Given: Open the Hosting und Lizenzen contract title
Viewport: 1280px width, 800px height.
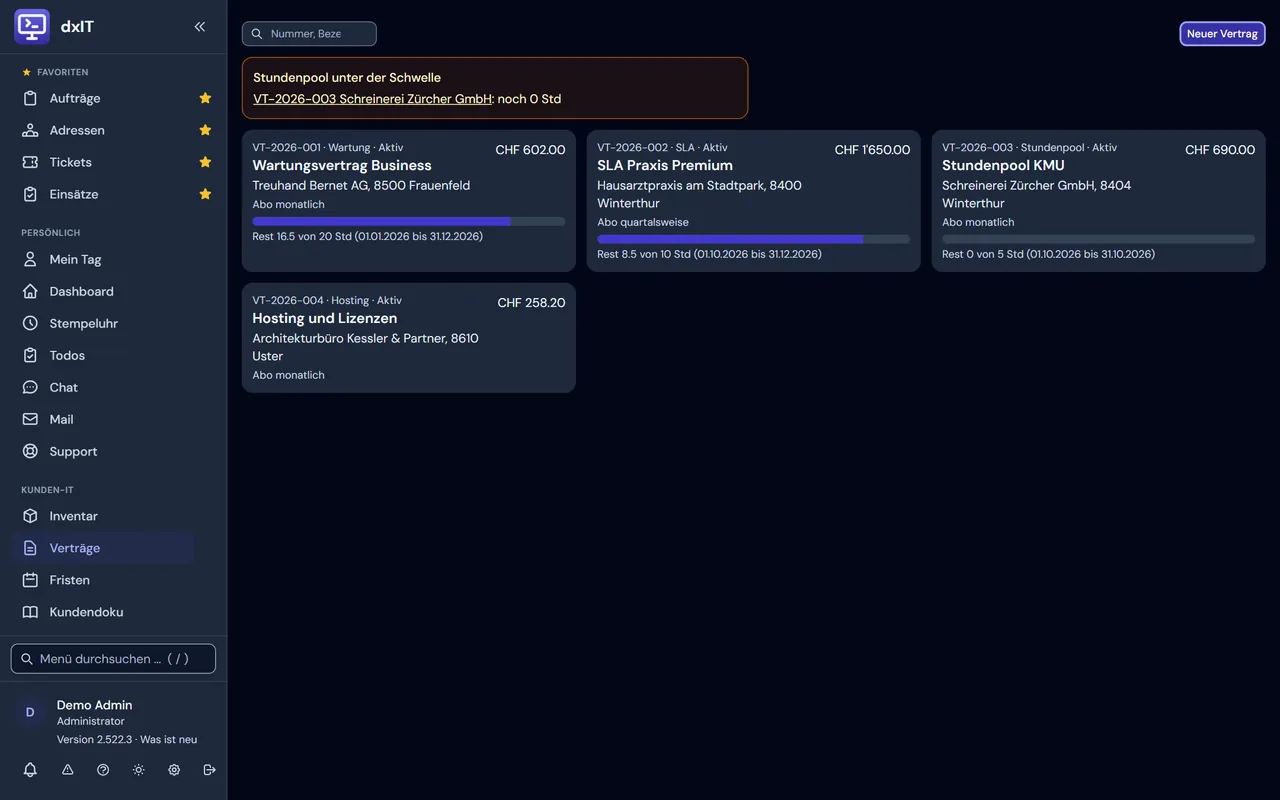Looking at the screenshot, I should 325,318.
